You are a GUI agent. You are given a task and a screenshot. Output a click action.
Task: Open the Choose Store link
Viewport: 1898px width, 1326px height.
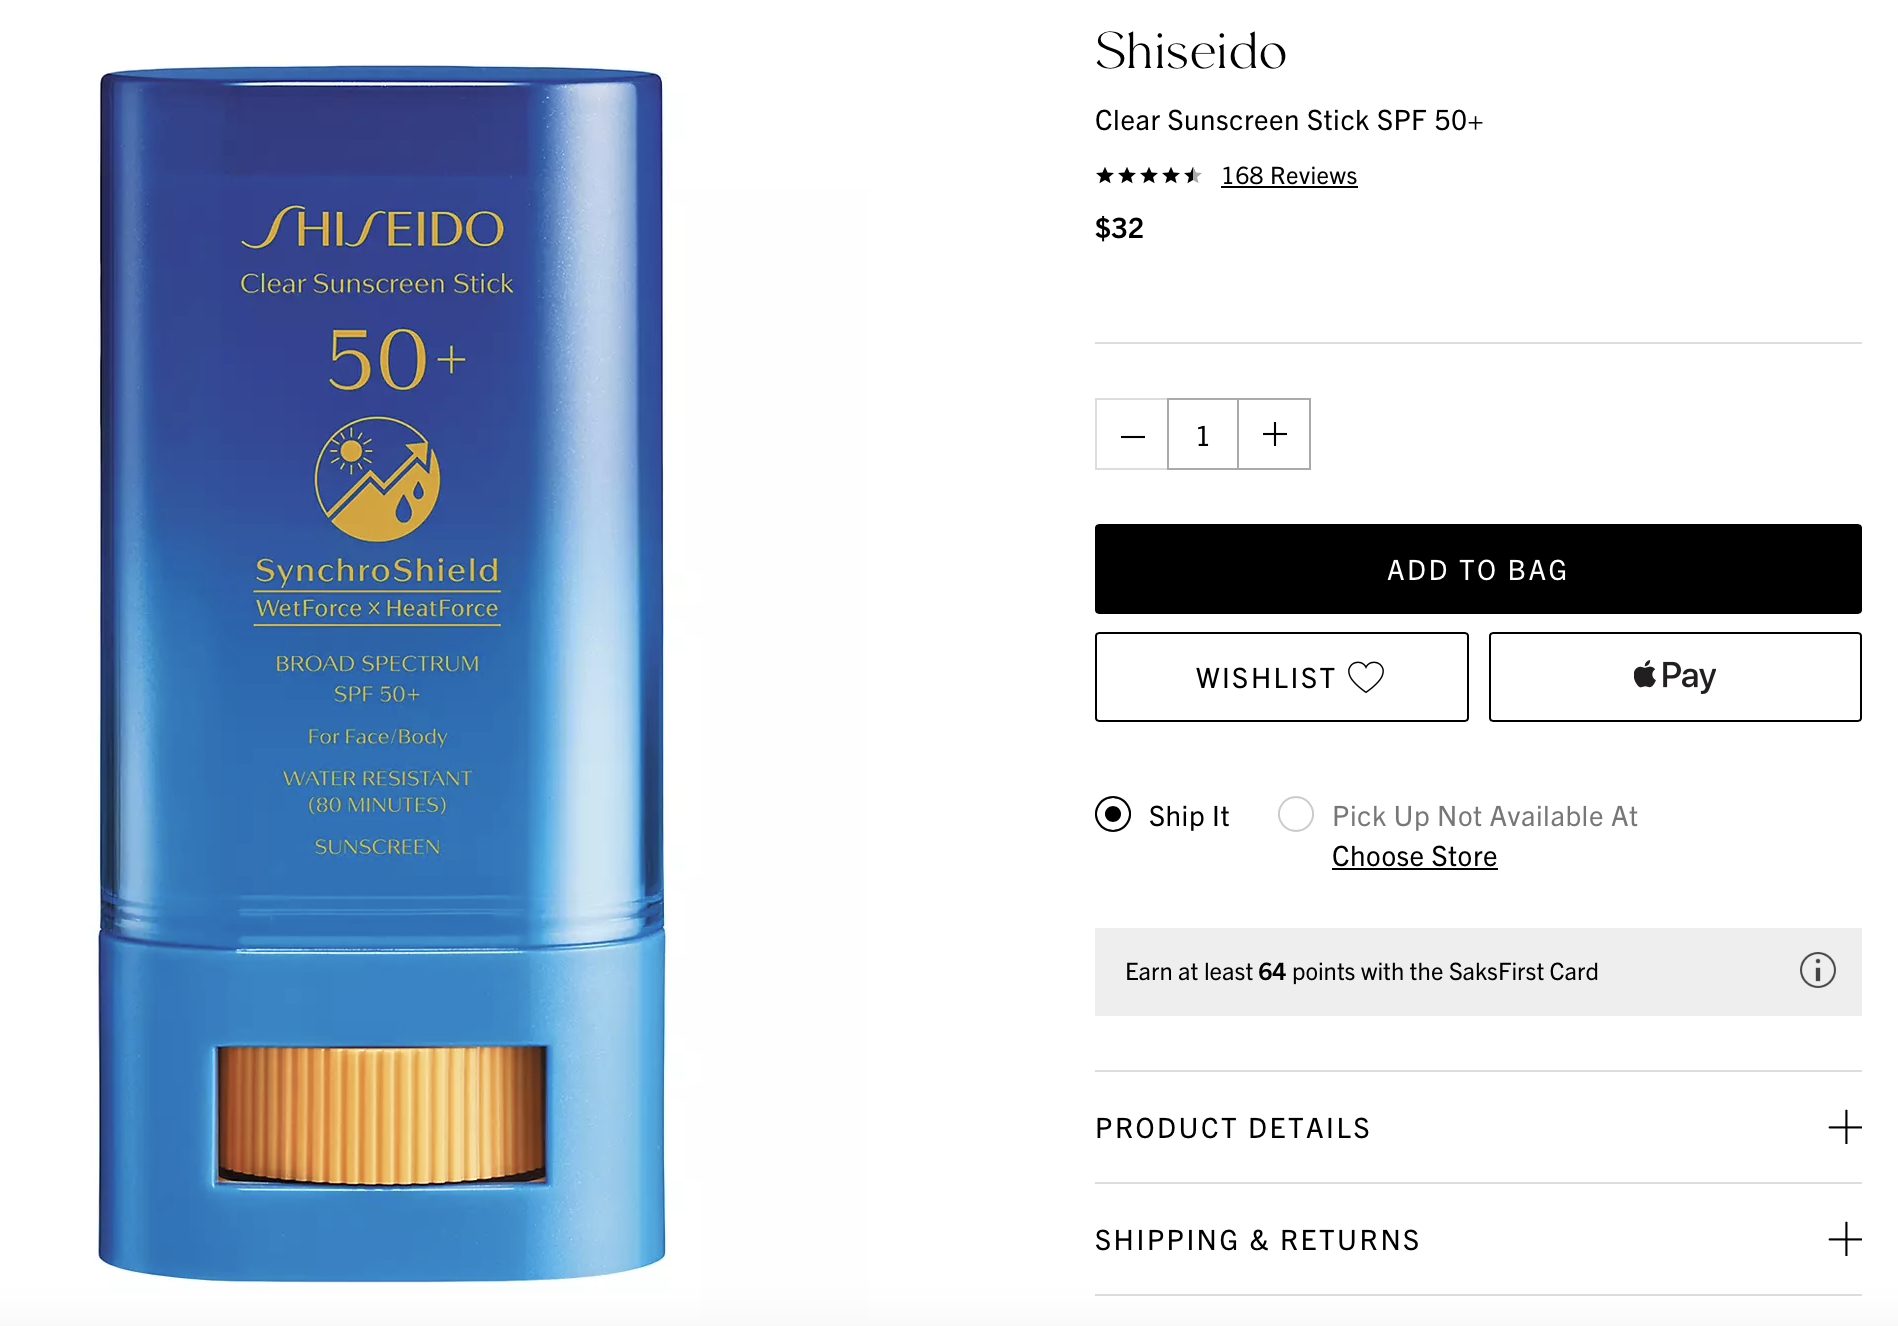[x=1414, y=857]
